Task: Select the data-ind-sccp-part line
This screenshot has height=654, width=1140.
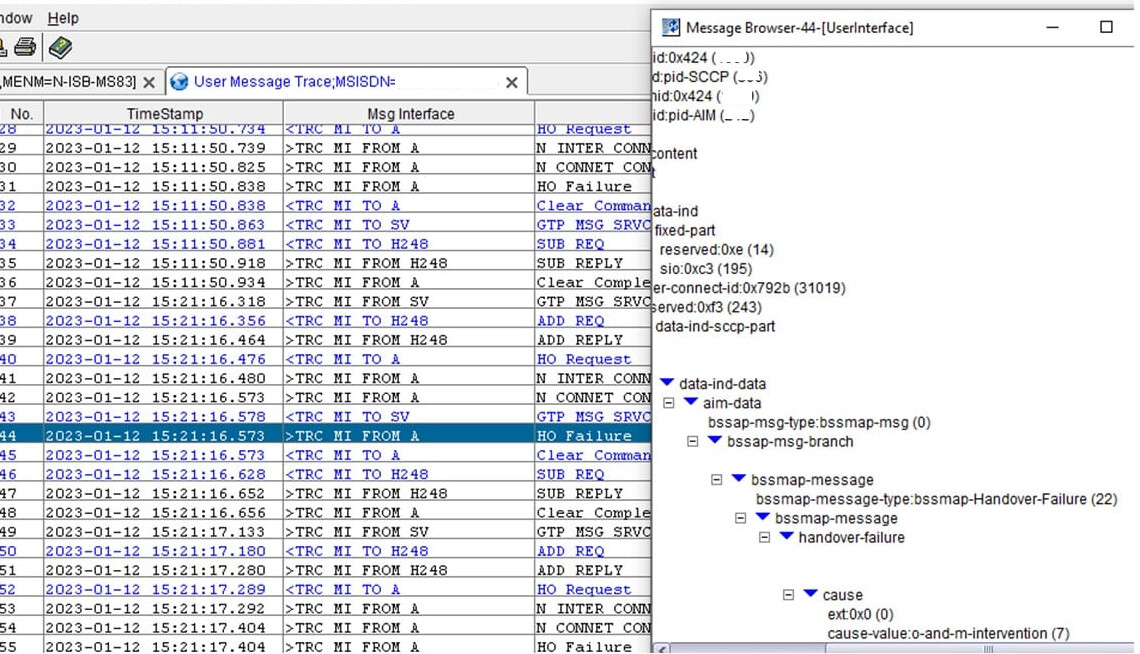Action: click(715, 326)
